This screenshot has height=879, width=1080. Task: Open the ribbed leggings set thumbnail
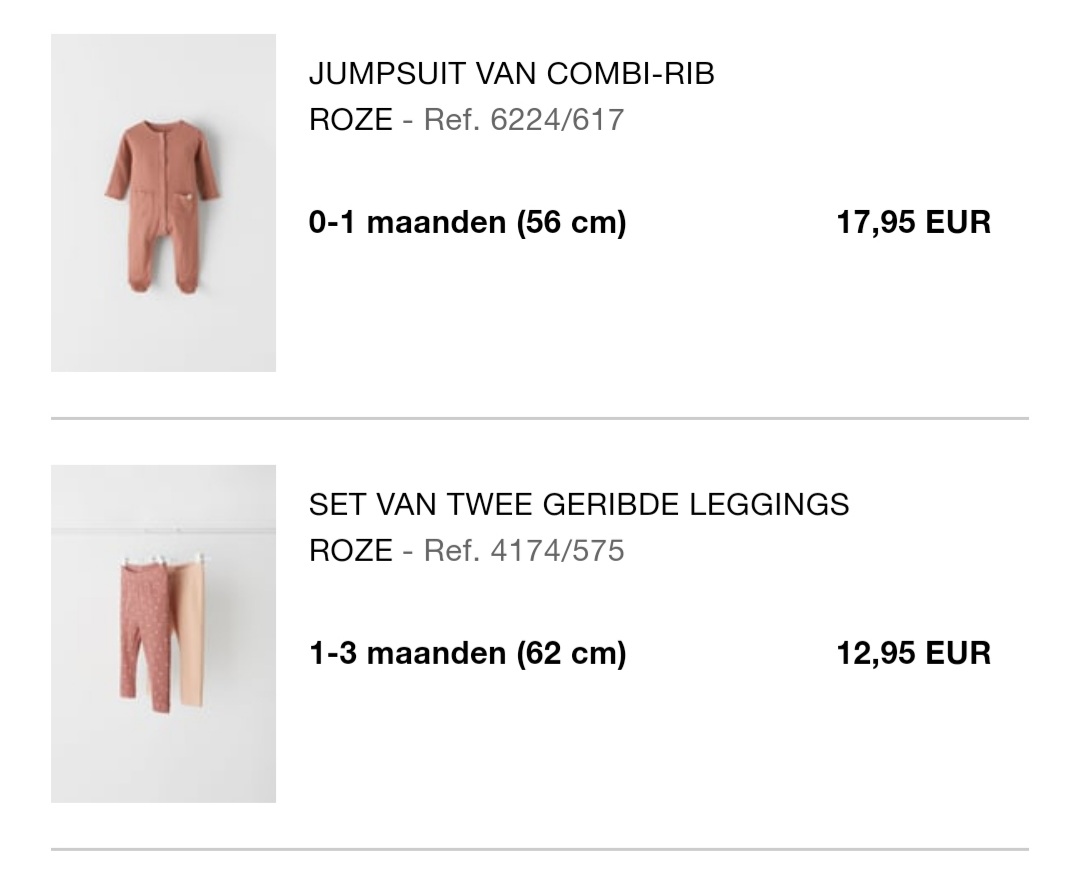click(163, 634)
